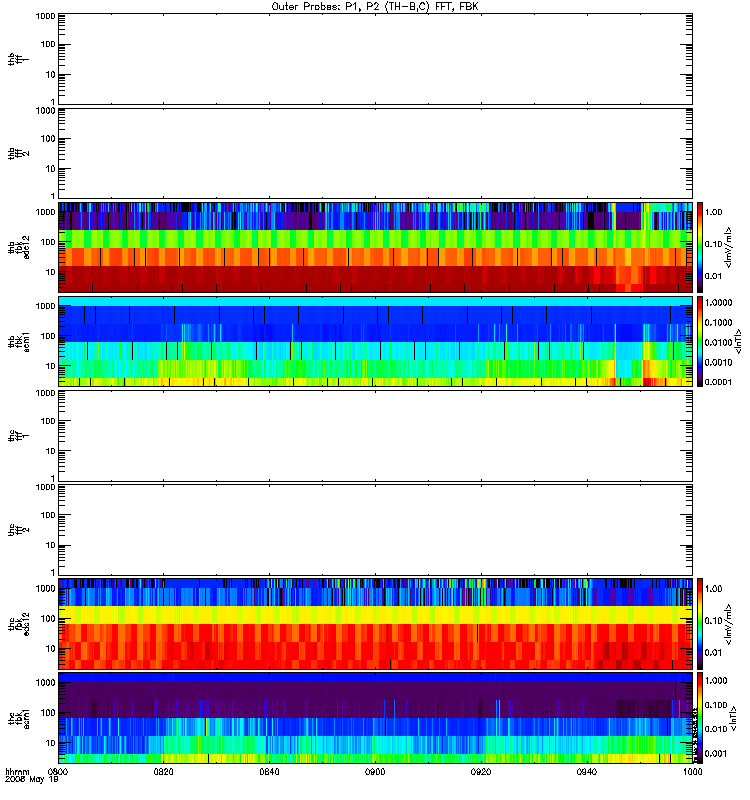This screenshot has height=800, width=750.
Task: Click the "thb fff 1" axis label
Action: pos(18,59)
